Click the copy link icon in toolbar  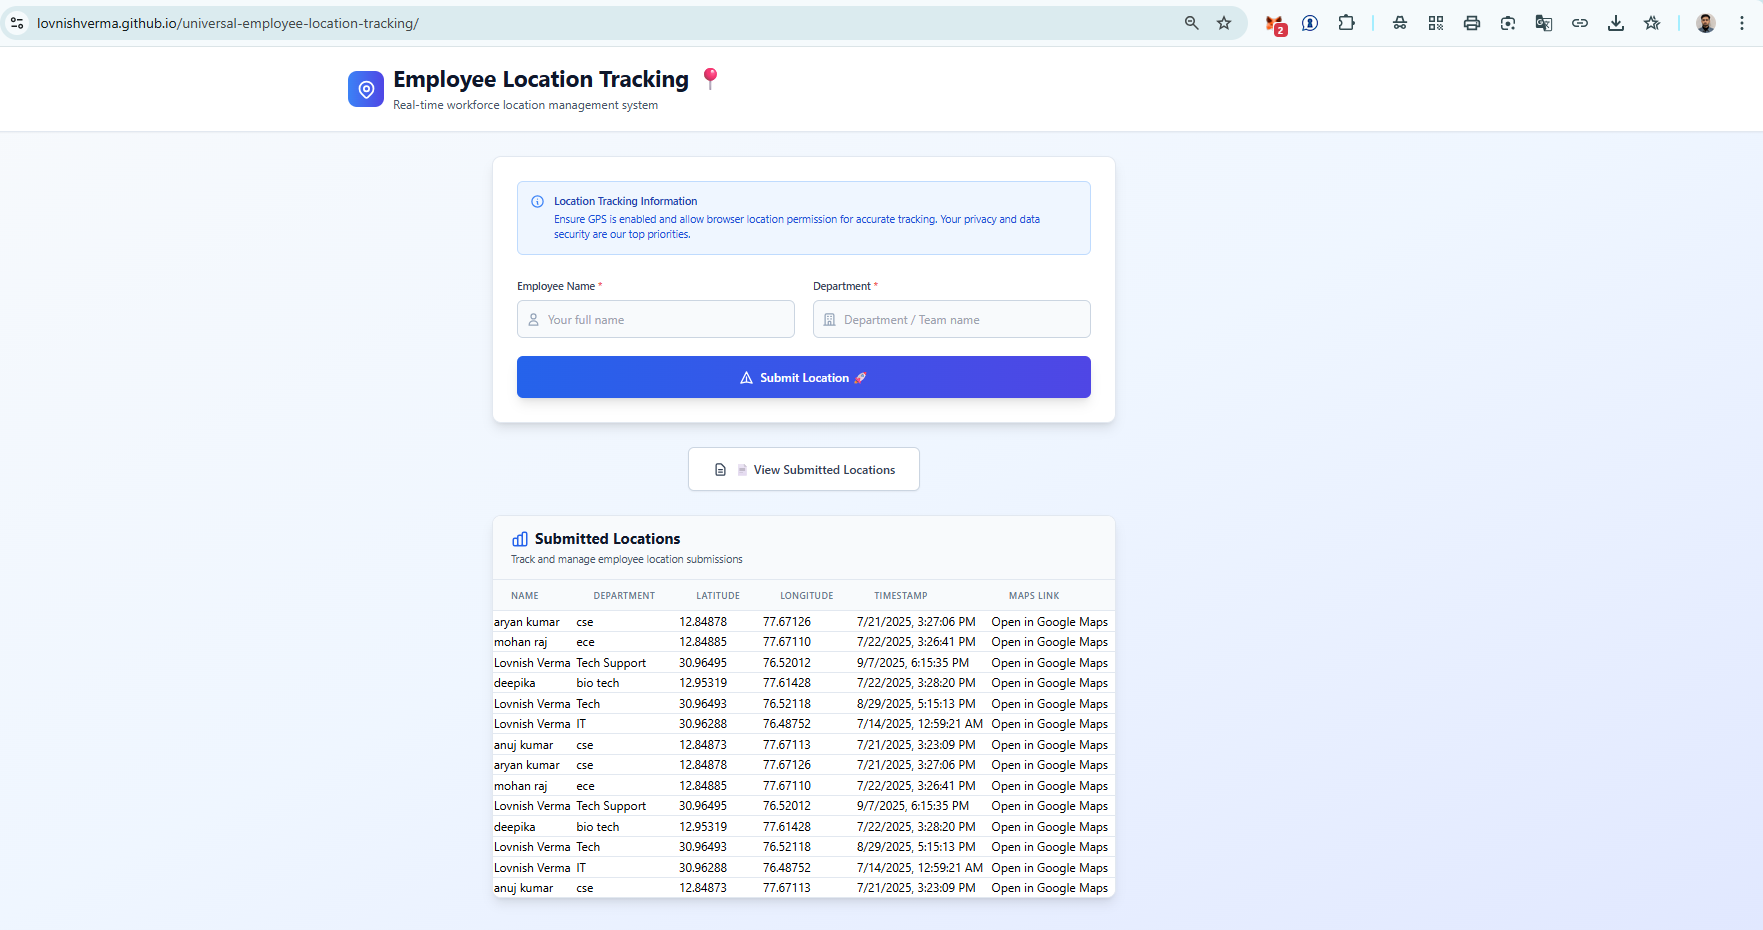(1580, 22)
